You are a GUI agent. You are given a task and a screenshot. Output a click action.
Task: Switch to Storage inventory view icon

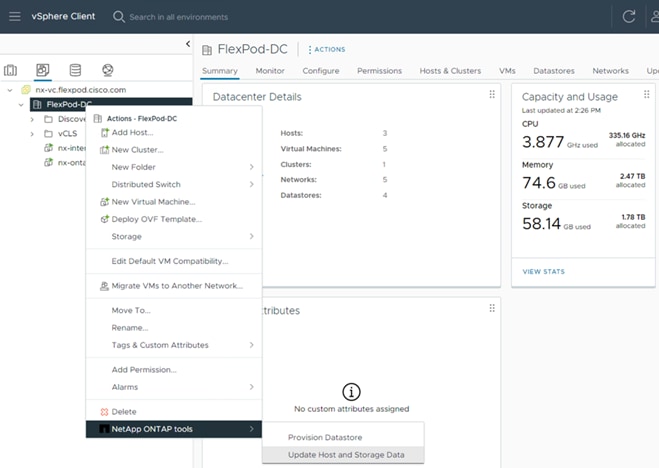75,70
